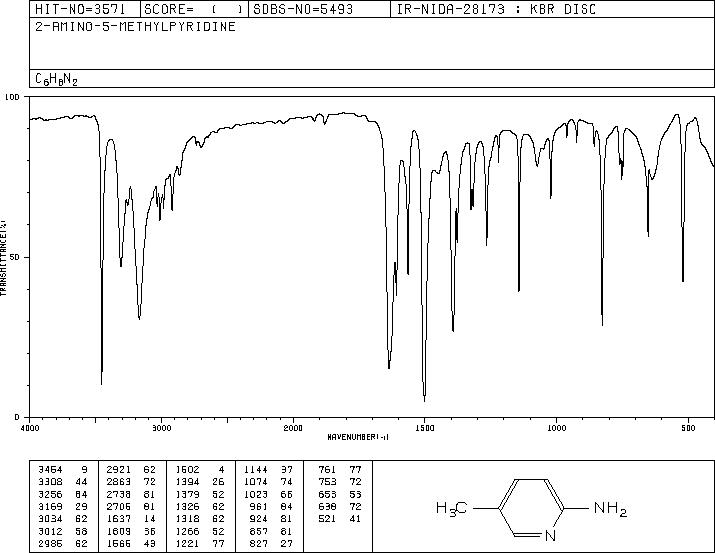Viewport: 715px width, 553px height.
Task: Select the SDBS-NO=5493 label
Action: (x=303, y=9)
